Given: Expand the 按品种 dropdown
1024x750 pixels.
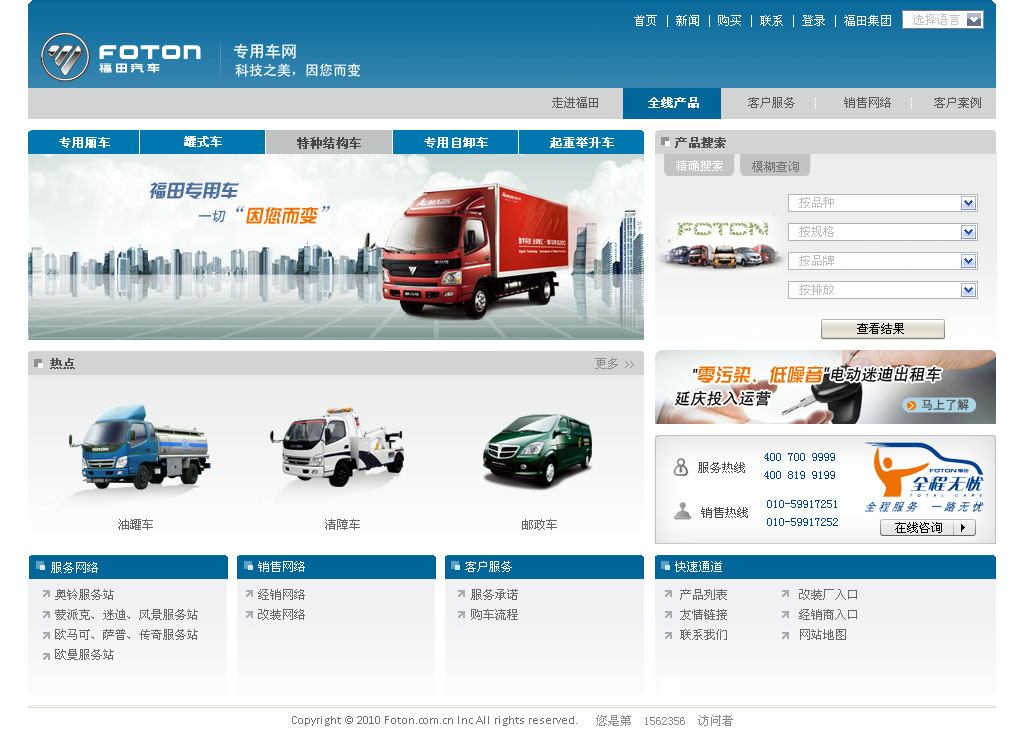Looking at the screenshot, I should [x=882, y=203].
